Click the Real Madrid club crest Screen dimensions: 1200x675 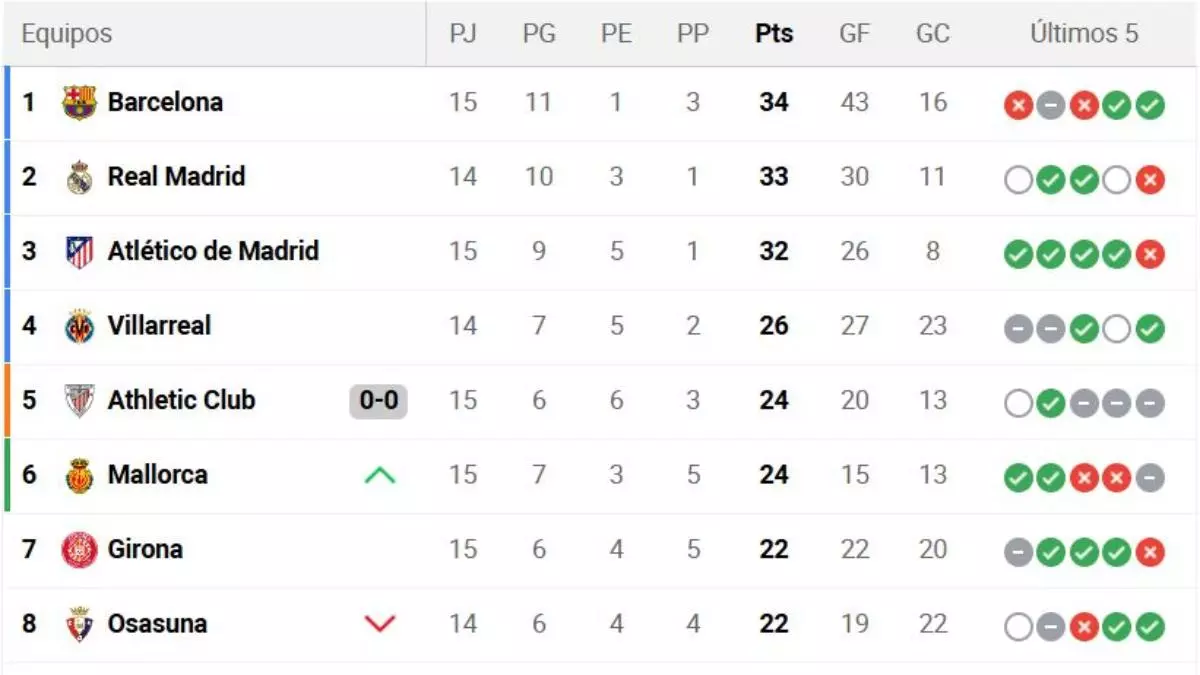(x=77, y=176)
